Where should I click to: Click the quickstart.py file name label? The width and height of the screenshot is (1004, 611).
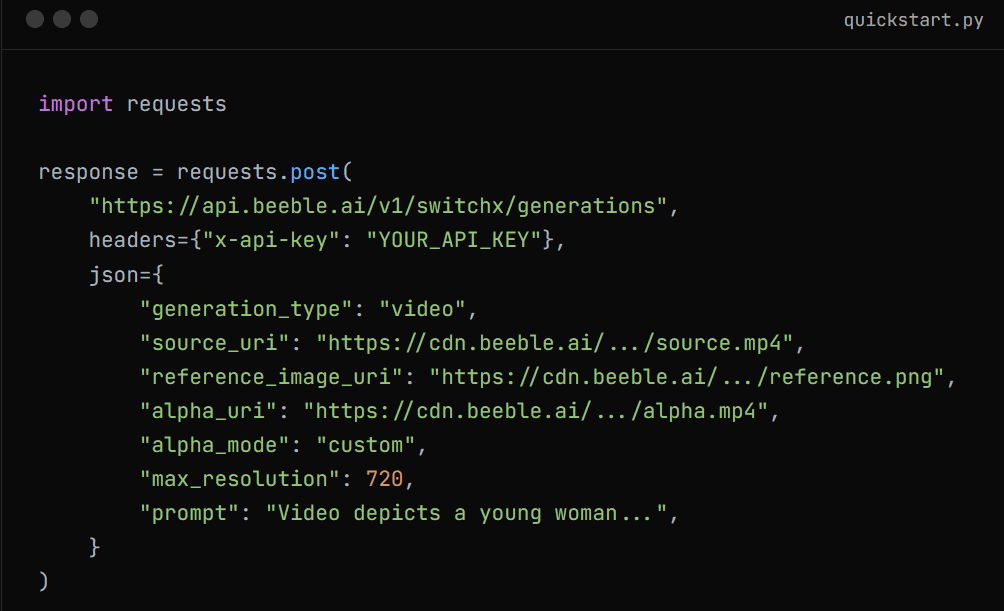coord(913,20)
